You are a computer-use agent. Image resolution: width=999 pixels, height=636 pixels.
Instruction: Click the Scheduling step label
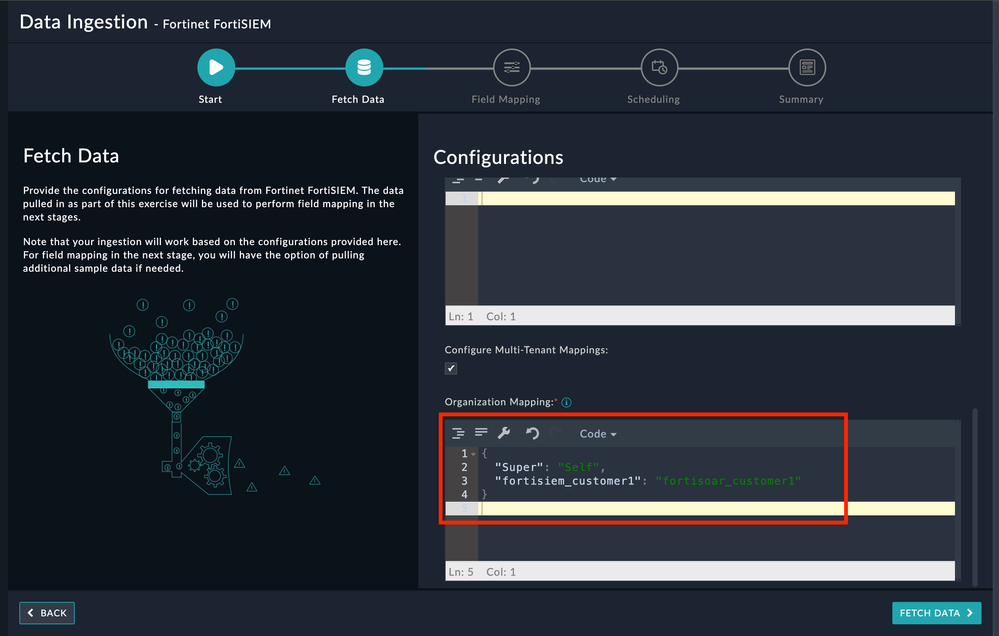click(653, 99)
